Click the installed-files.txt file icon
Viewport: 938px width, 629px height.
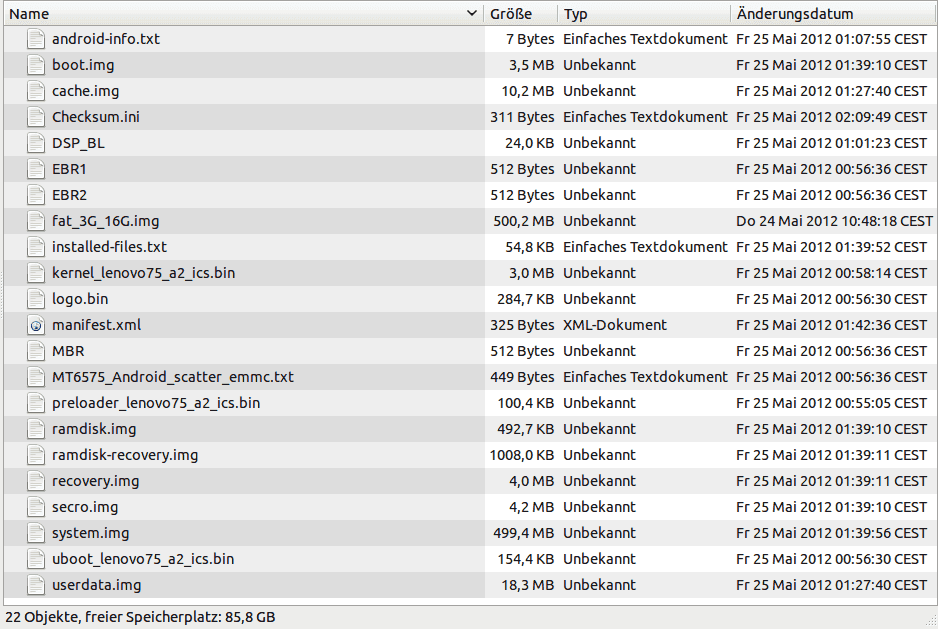[x=36, y=247]
